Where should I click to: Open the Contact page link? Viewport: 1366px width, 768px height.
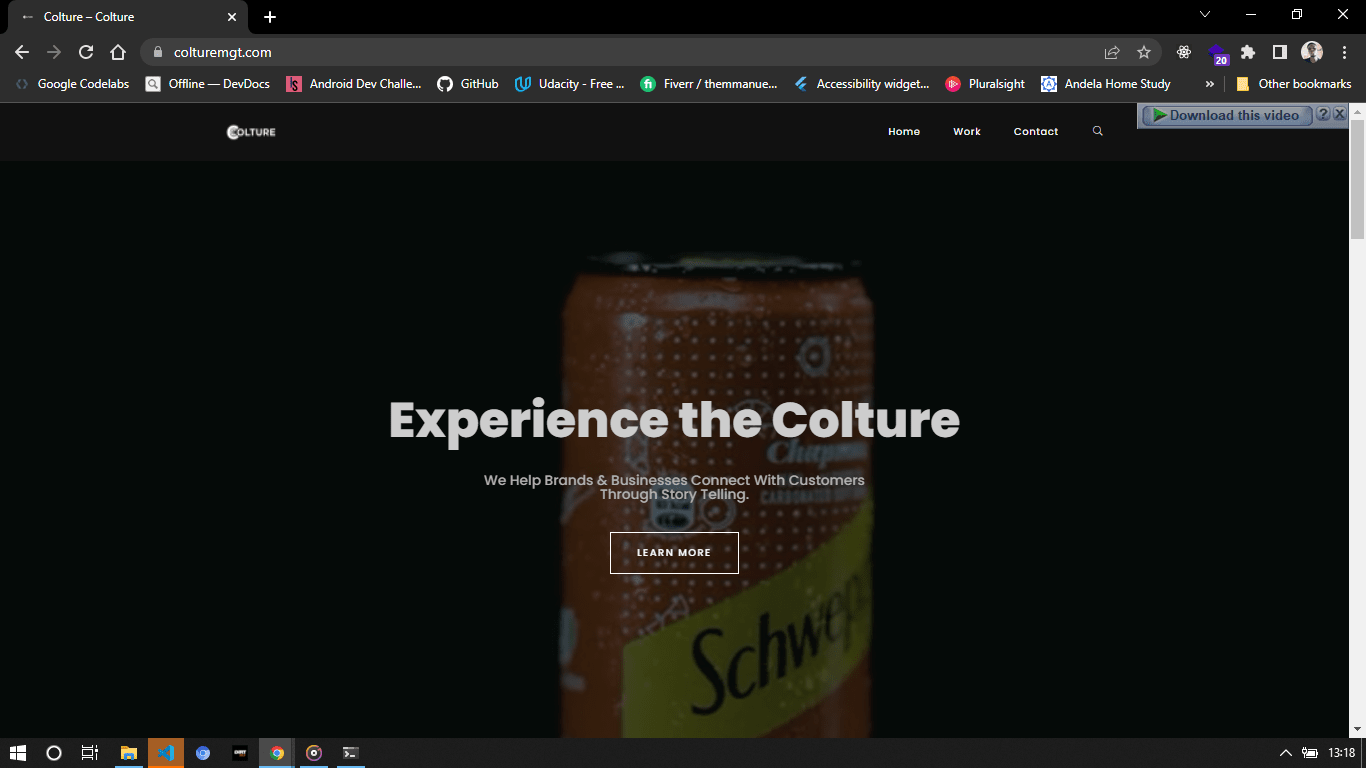click(1036, 132)
